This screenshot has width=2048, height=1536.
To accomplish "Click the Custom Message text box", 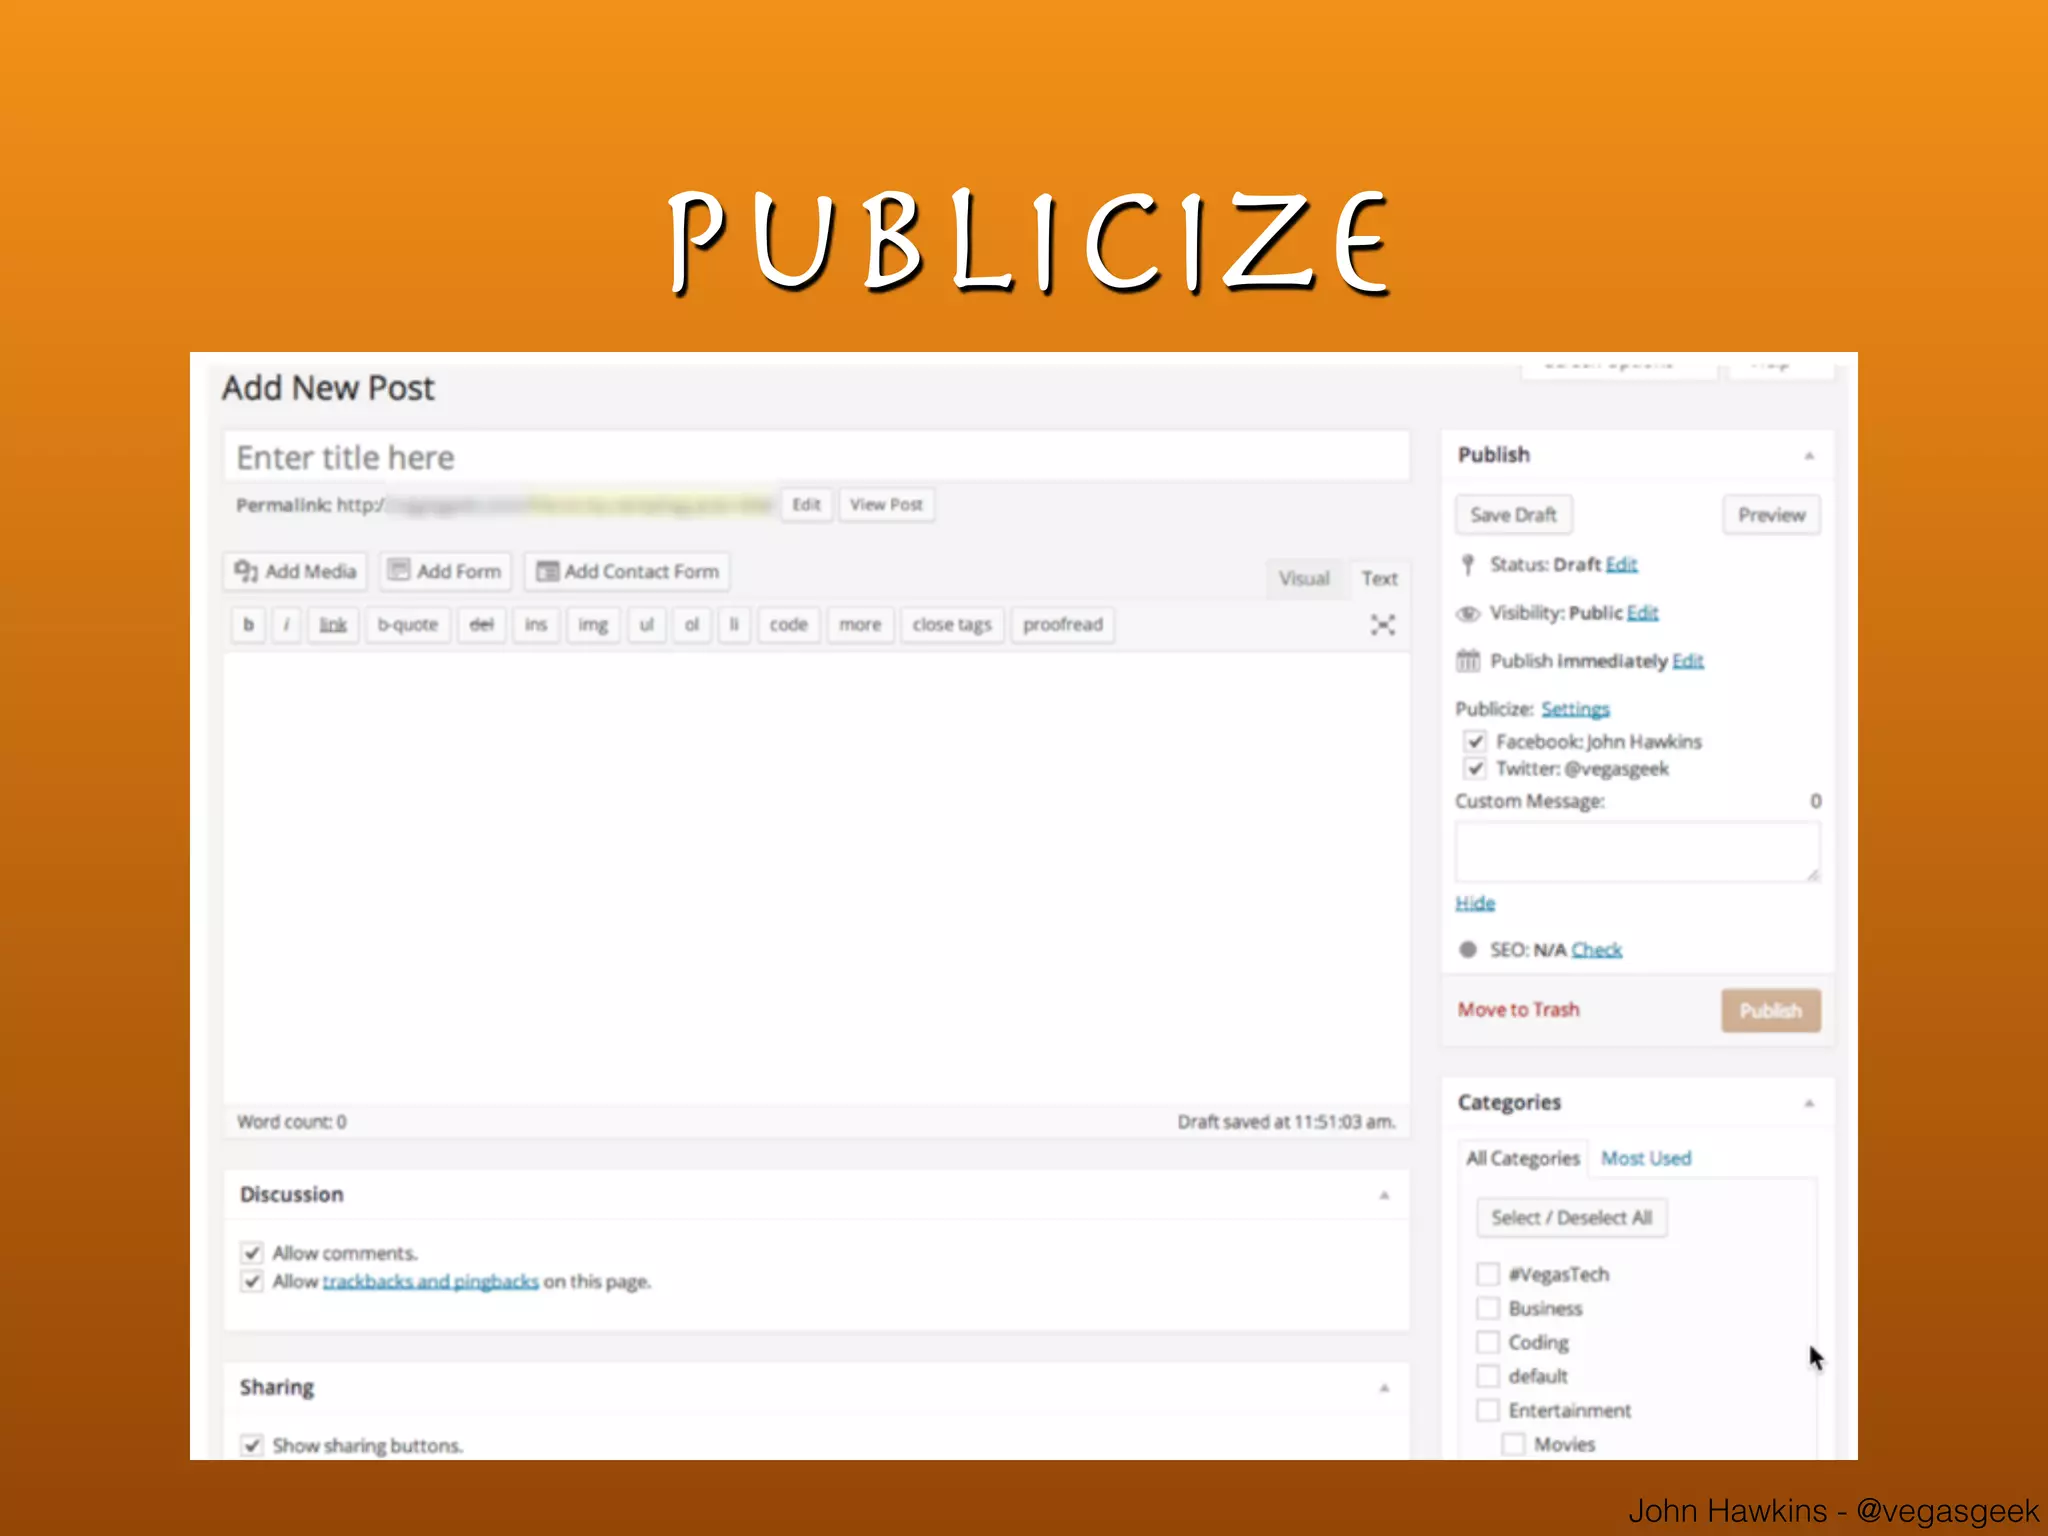I will (1637, 852).
